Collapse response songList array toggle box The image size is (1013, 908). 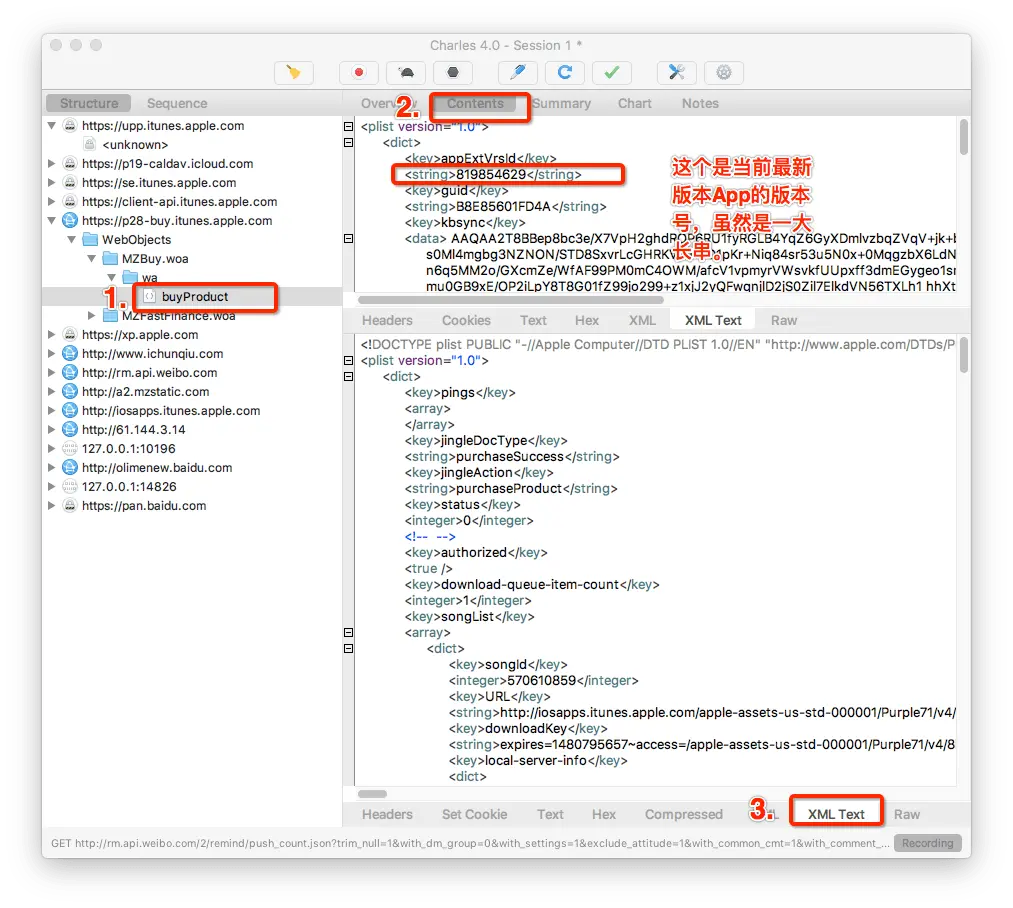tap(348, 633)
